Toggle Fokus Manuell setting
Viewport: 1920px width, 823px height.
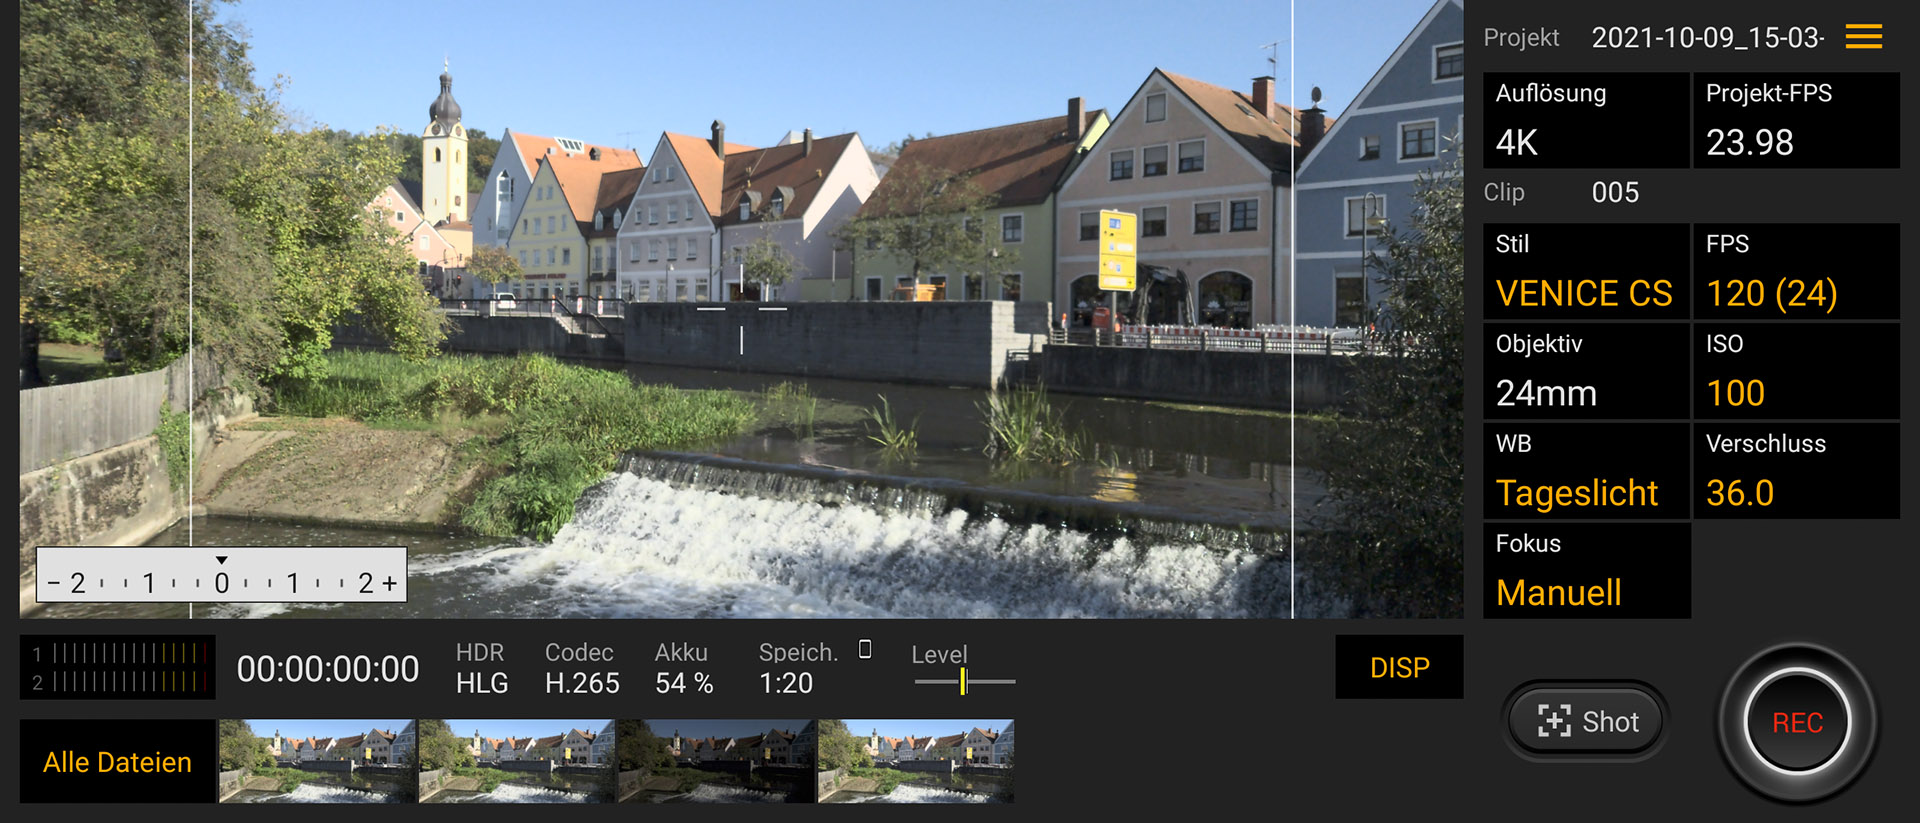(1586, 570)
